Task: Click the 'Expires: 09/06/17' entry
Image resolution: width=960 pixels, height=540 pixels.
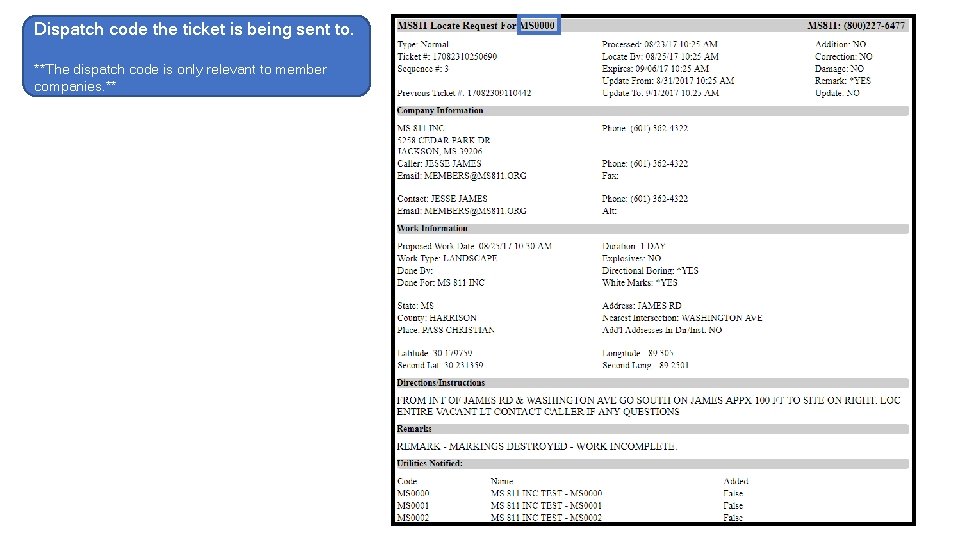Action: [x=655, y=69]
